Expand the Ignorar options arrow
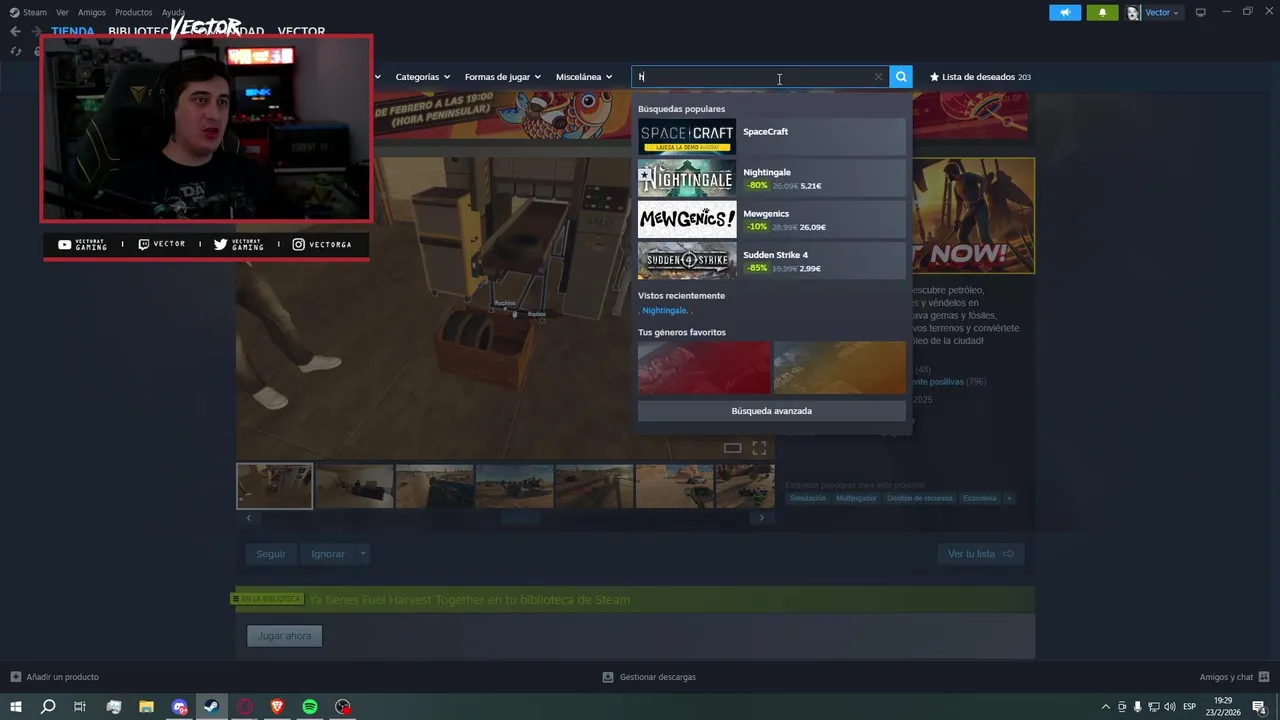1280x720 pixels. coord(363,554)
